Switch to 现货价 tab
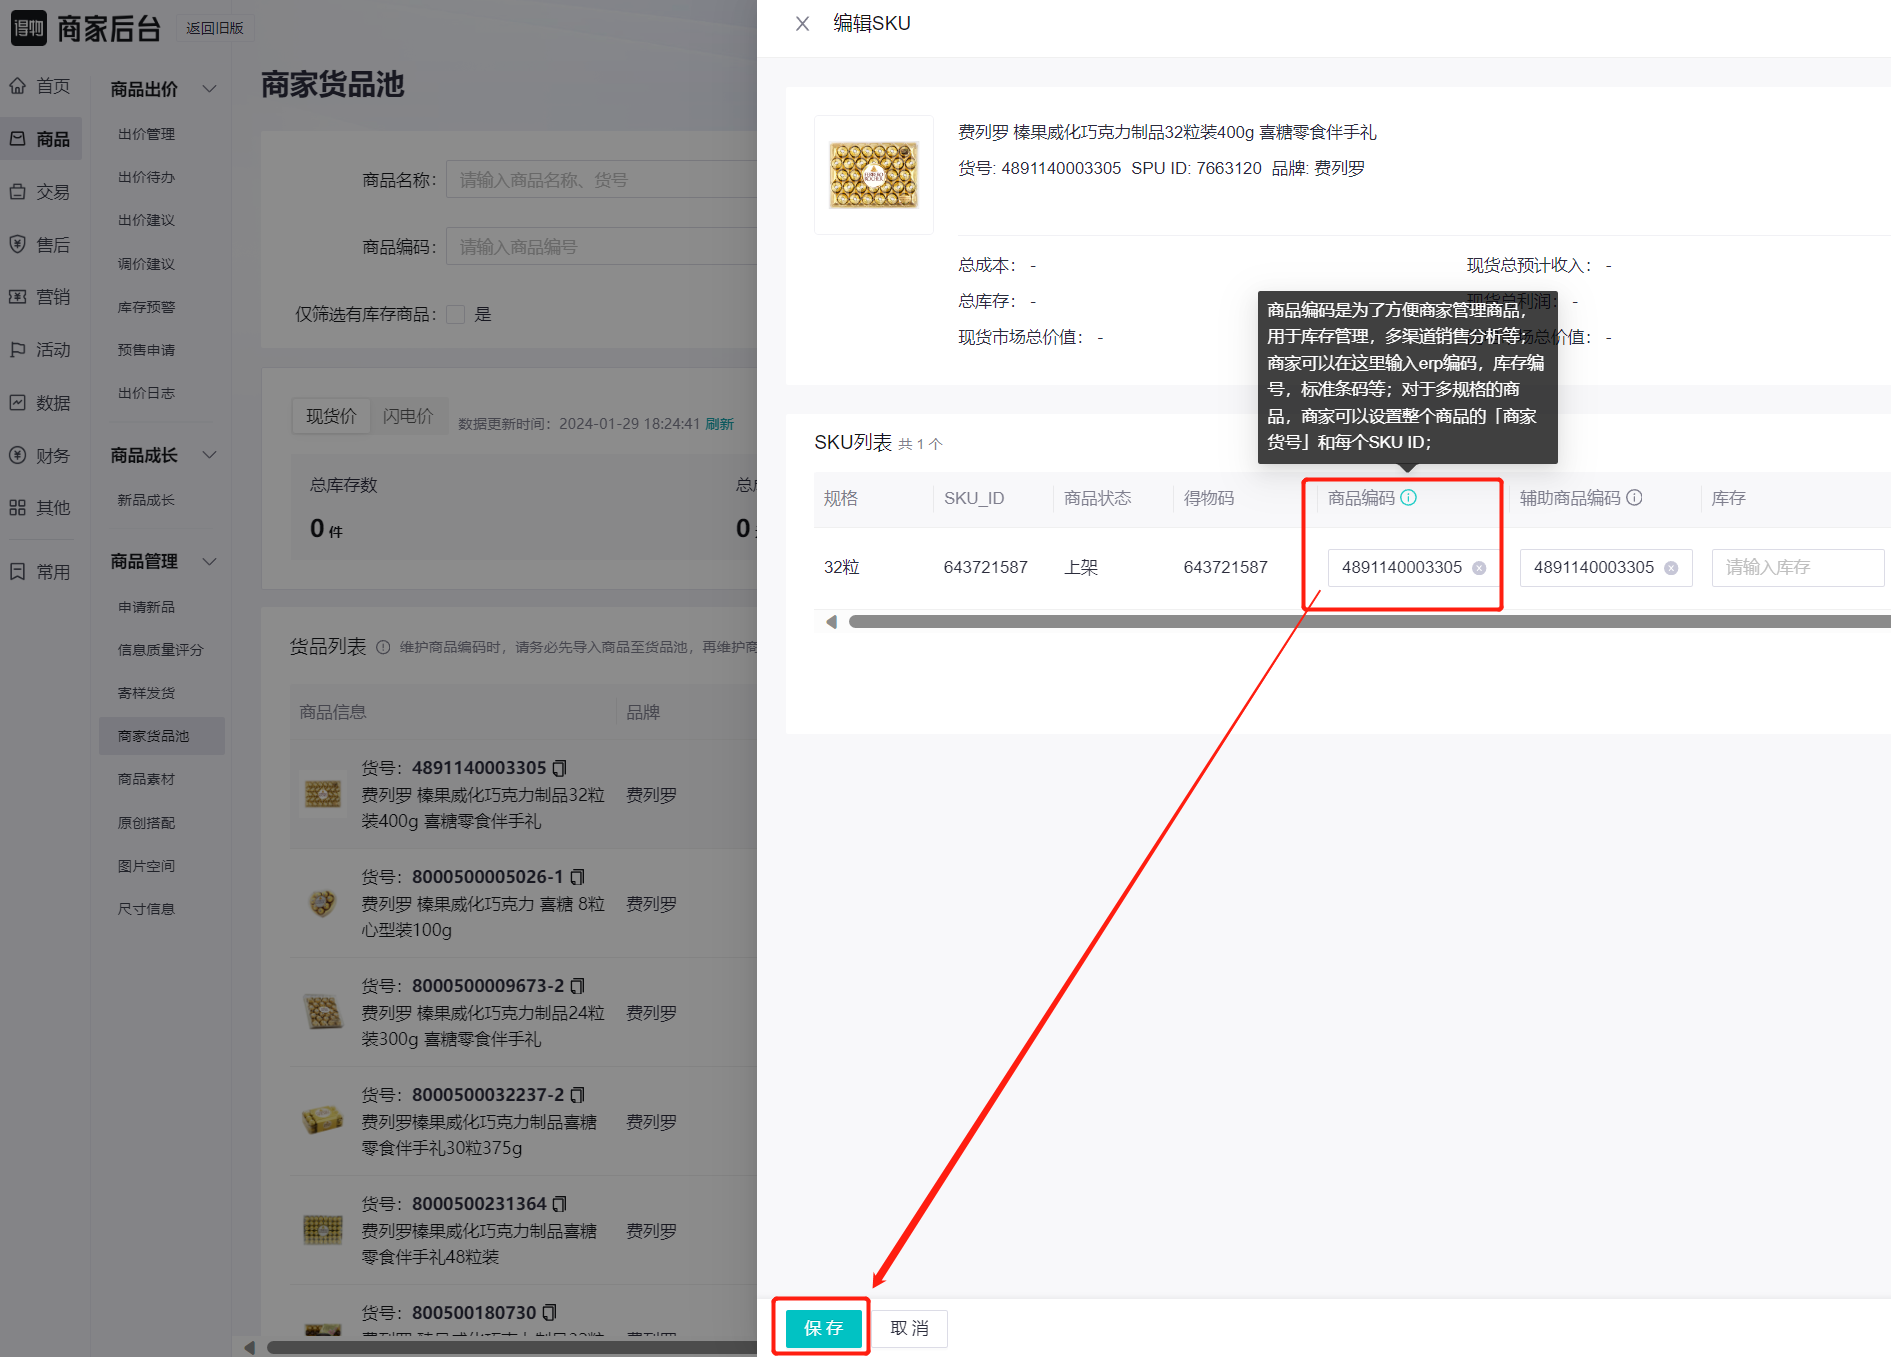The height and width of the screenshot is (1357, 1891). pos(331,416)
